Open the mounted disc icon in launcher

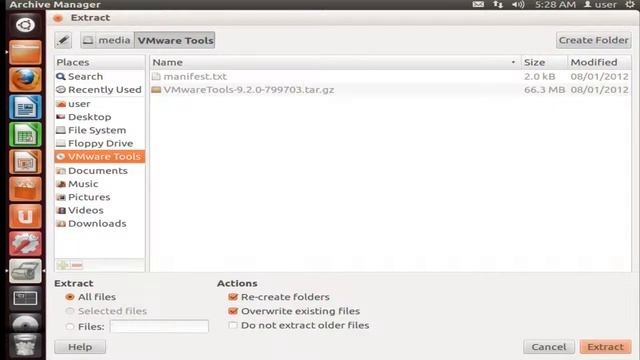coord(25,323)
